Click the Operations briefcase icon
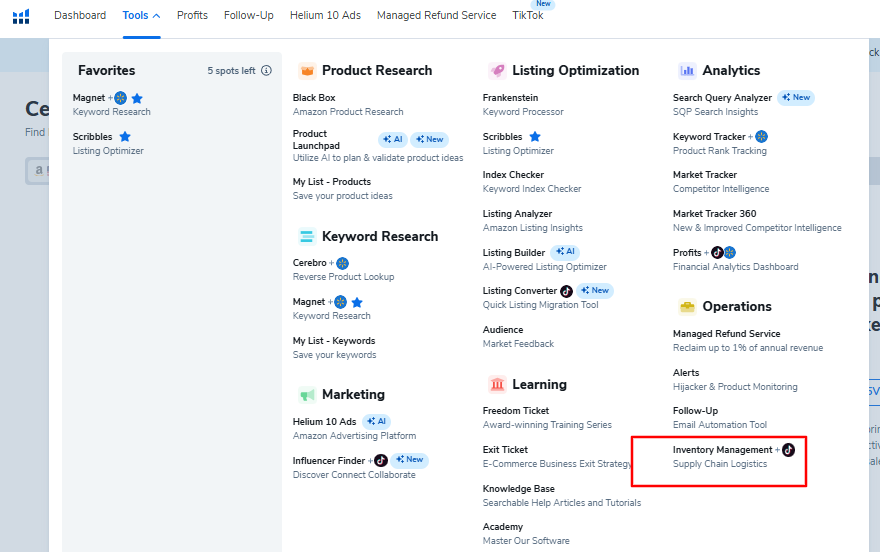The image size is (880, 552). point(688,307)
